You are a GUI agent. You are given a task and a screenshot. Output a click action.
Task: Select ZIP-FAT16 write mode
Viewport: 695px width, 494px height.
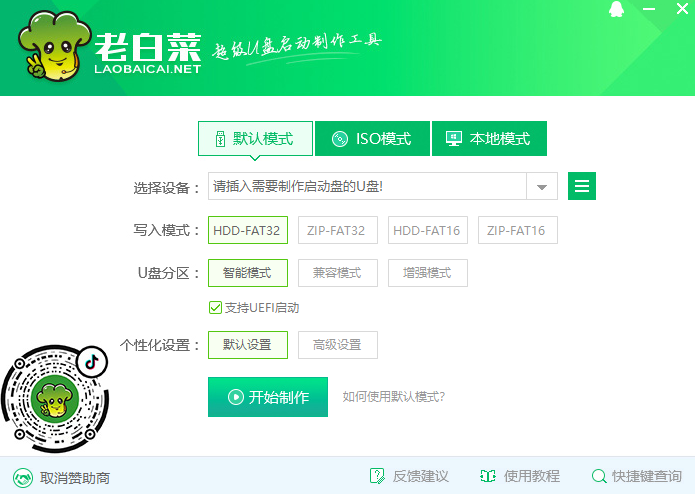pos(518,230)
